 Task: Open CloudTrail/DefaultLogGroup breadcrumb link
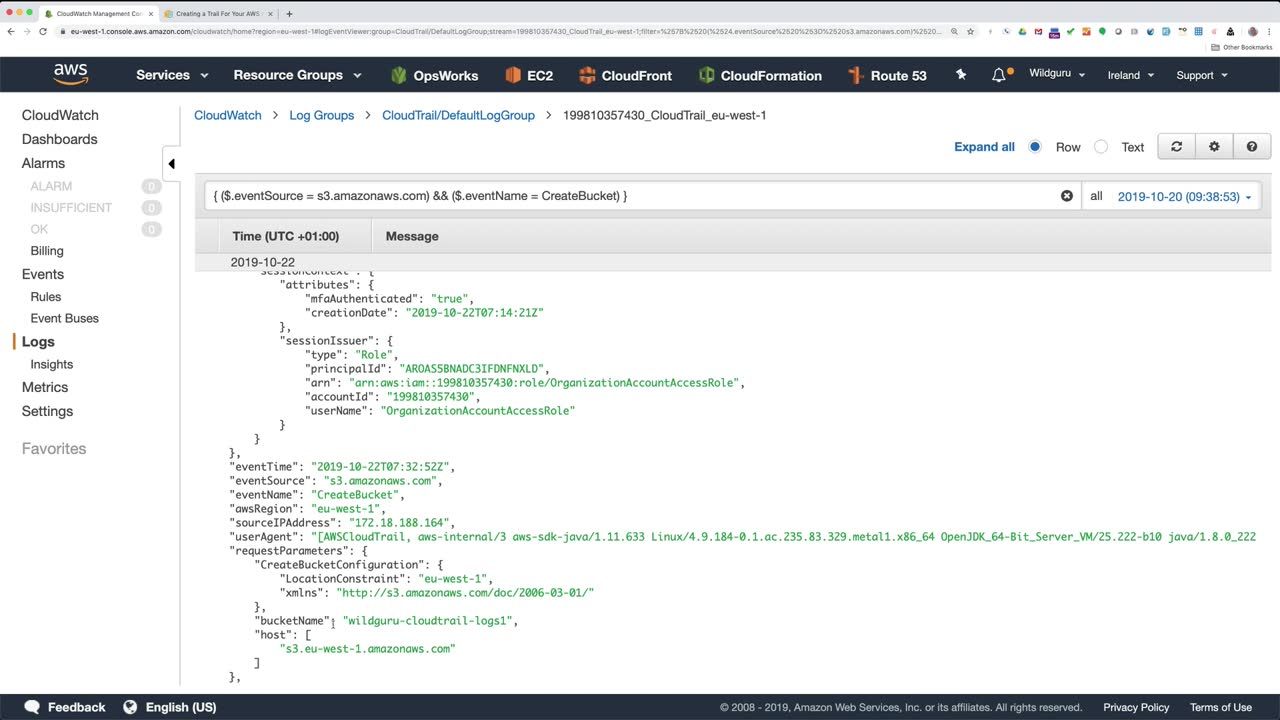click(x=458, y=115)
